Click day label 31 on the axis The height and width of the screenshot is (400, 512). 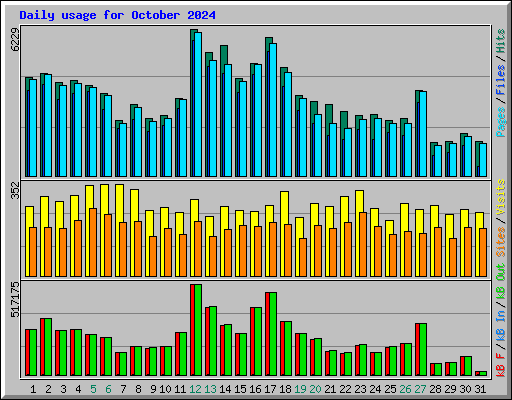tap(480, 389)
